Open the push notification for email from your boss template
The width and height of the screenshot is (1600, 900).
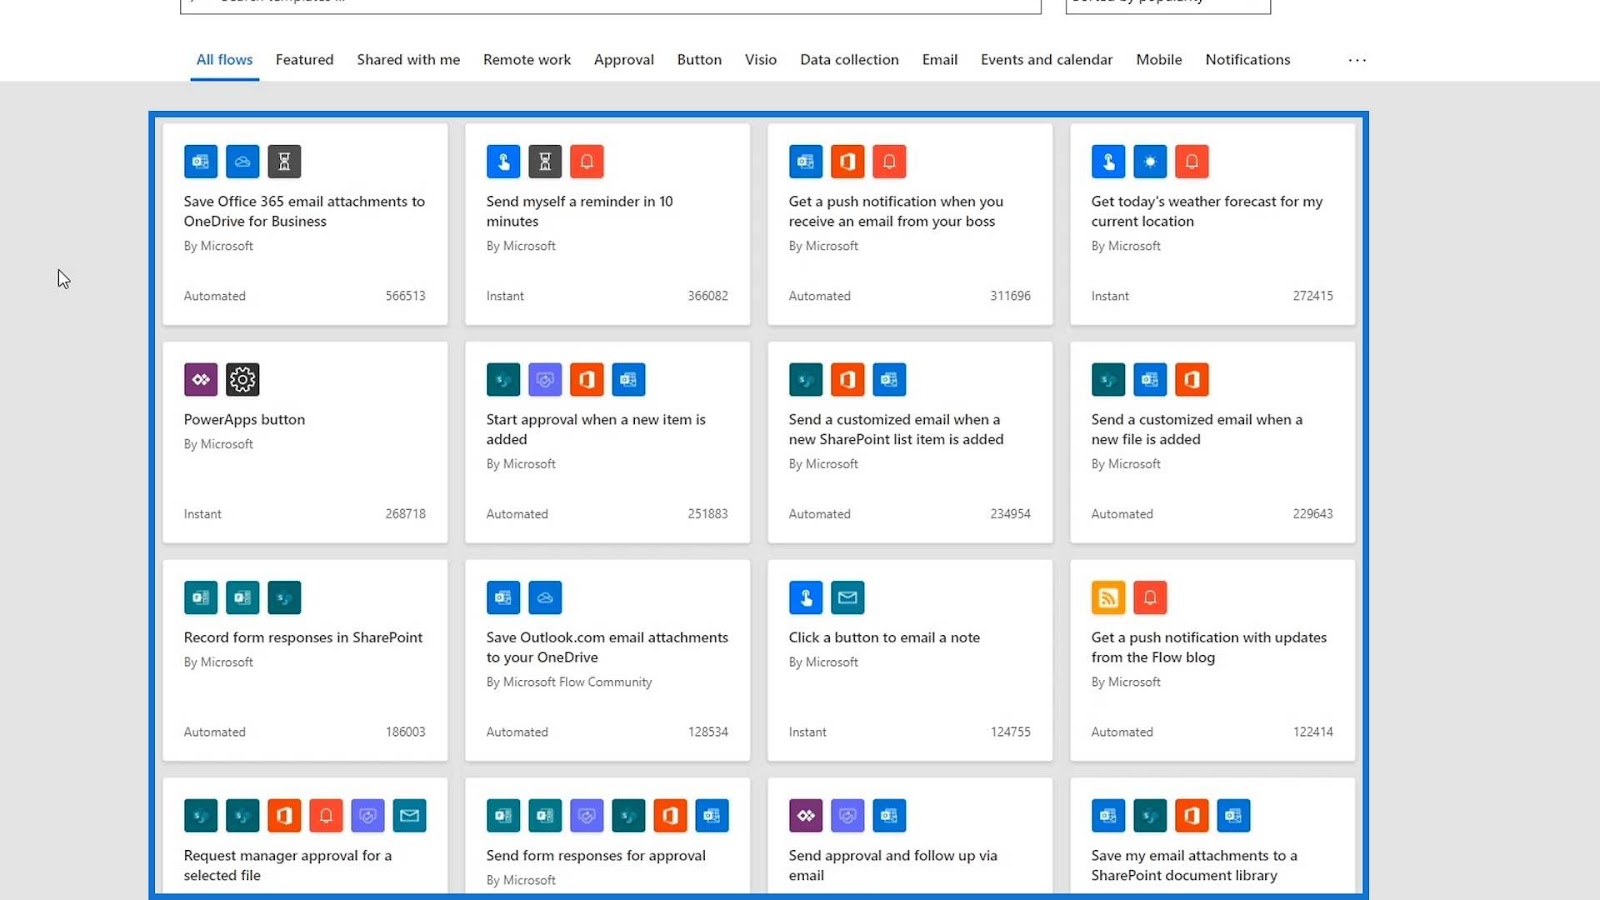coord(910,224)
